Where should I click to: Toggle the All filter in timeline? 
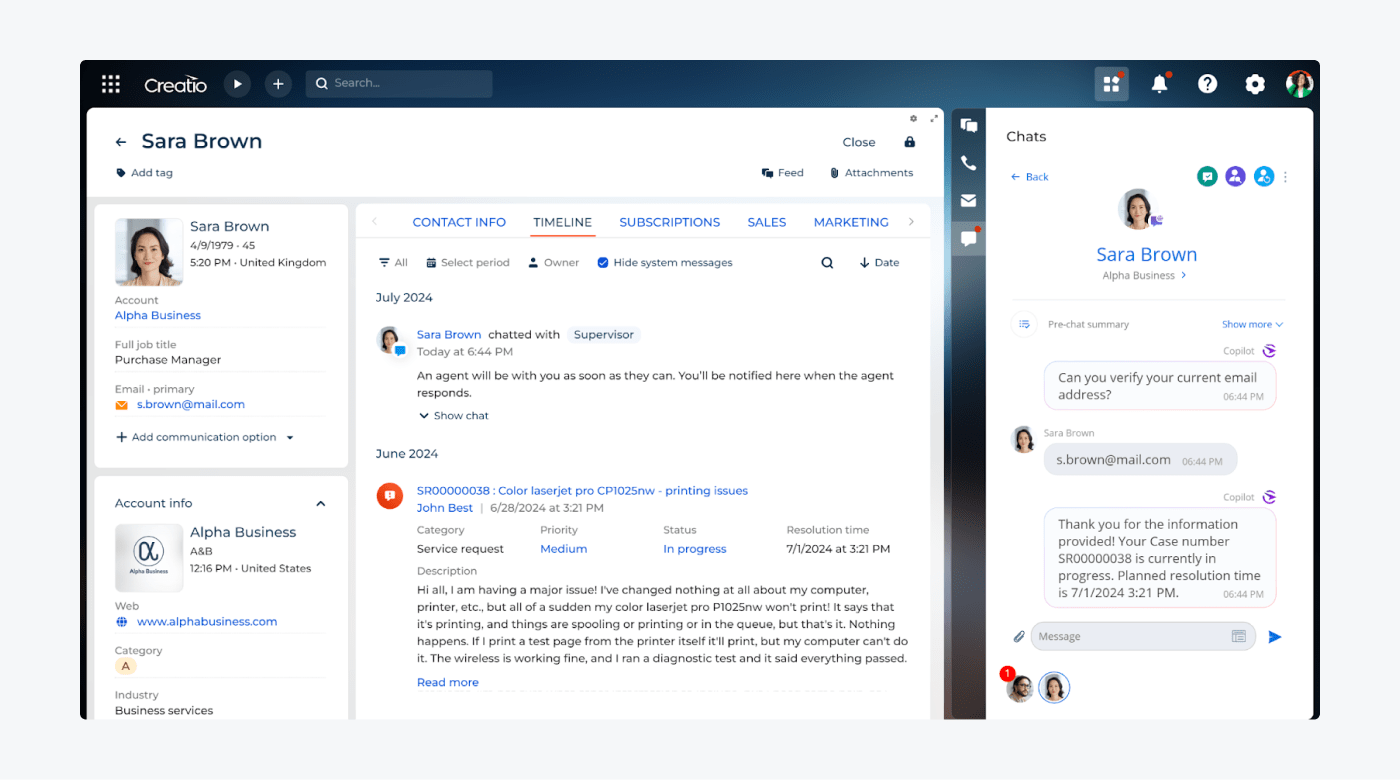point(393,263)
